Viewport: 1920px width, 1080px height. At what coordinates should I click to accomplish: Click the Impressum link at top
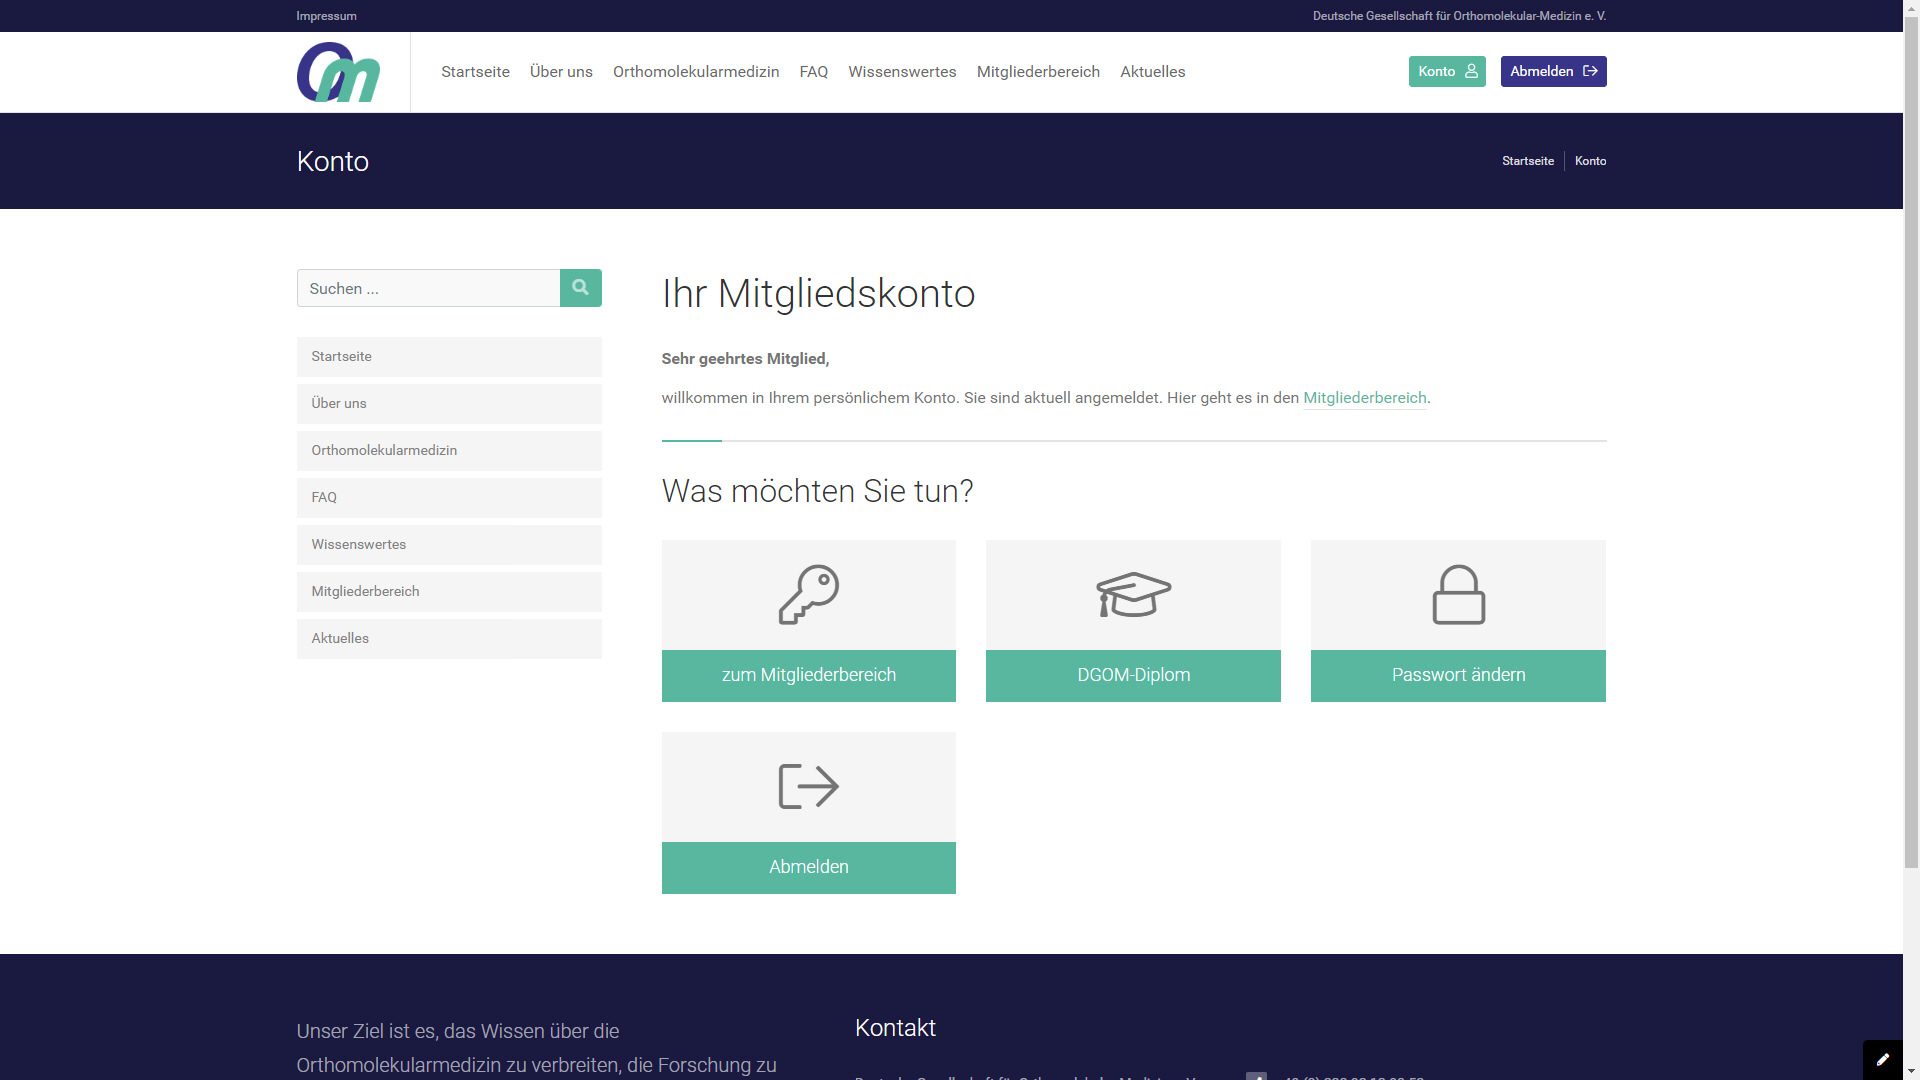tap(326, 16)
